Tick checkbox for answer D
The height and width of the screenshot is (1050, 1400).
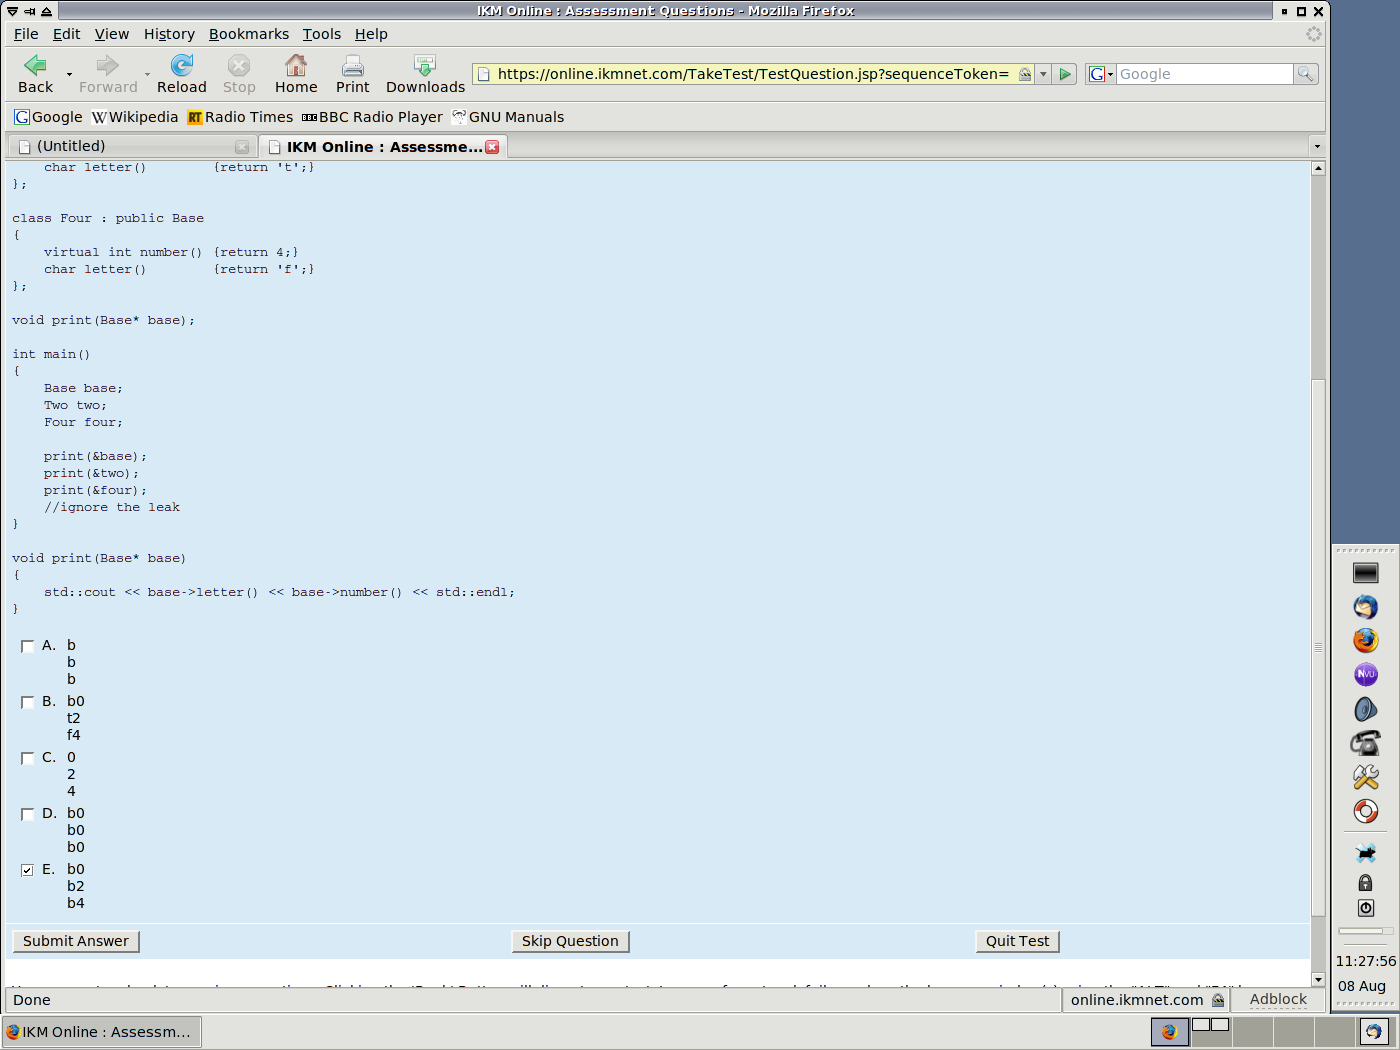[x=27, y=814]
